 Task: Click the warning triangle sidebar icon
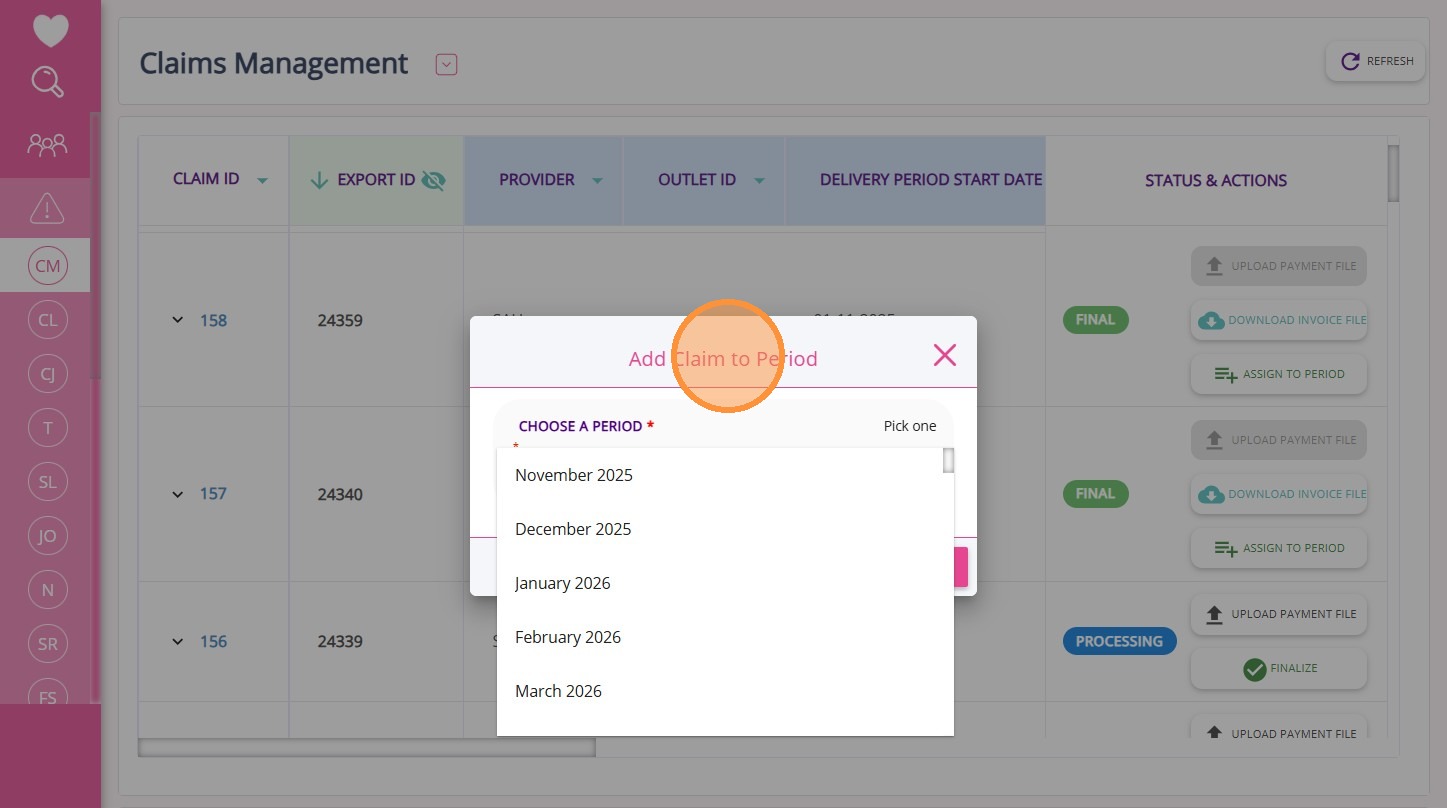point(47,209)
